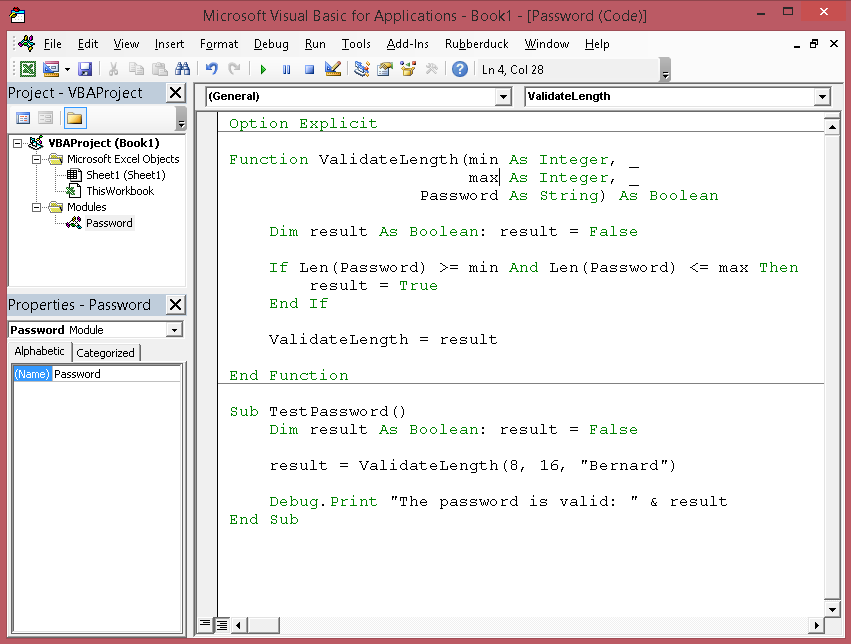Click the View Object icon in Project panel
The height and width of the screenshot is (644, 851).
pyautogui.click(x=46, y=118)
